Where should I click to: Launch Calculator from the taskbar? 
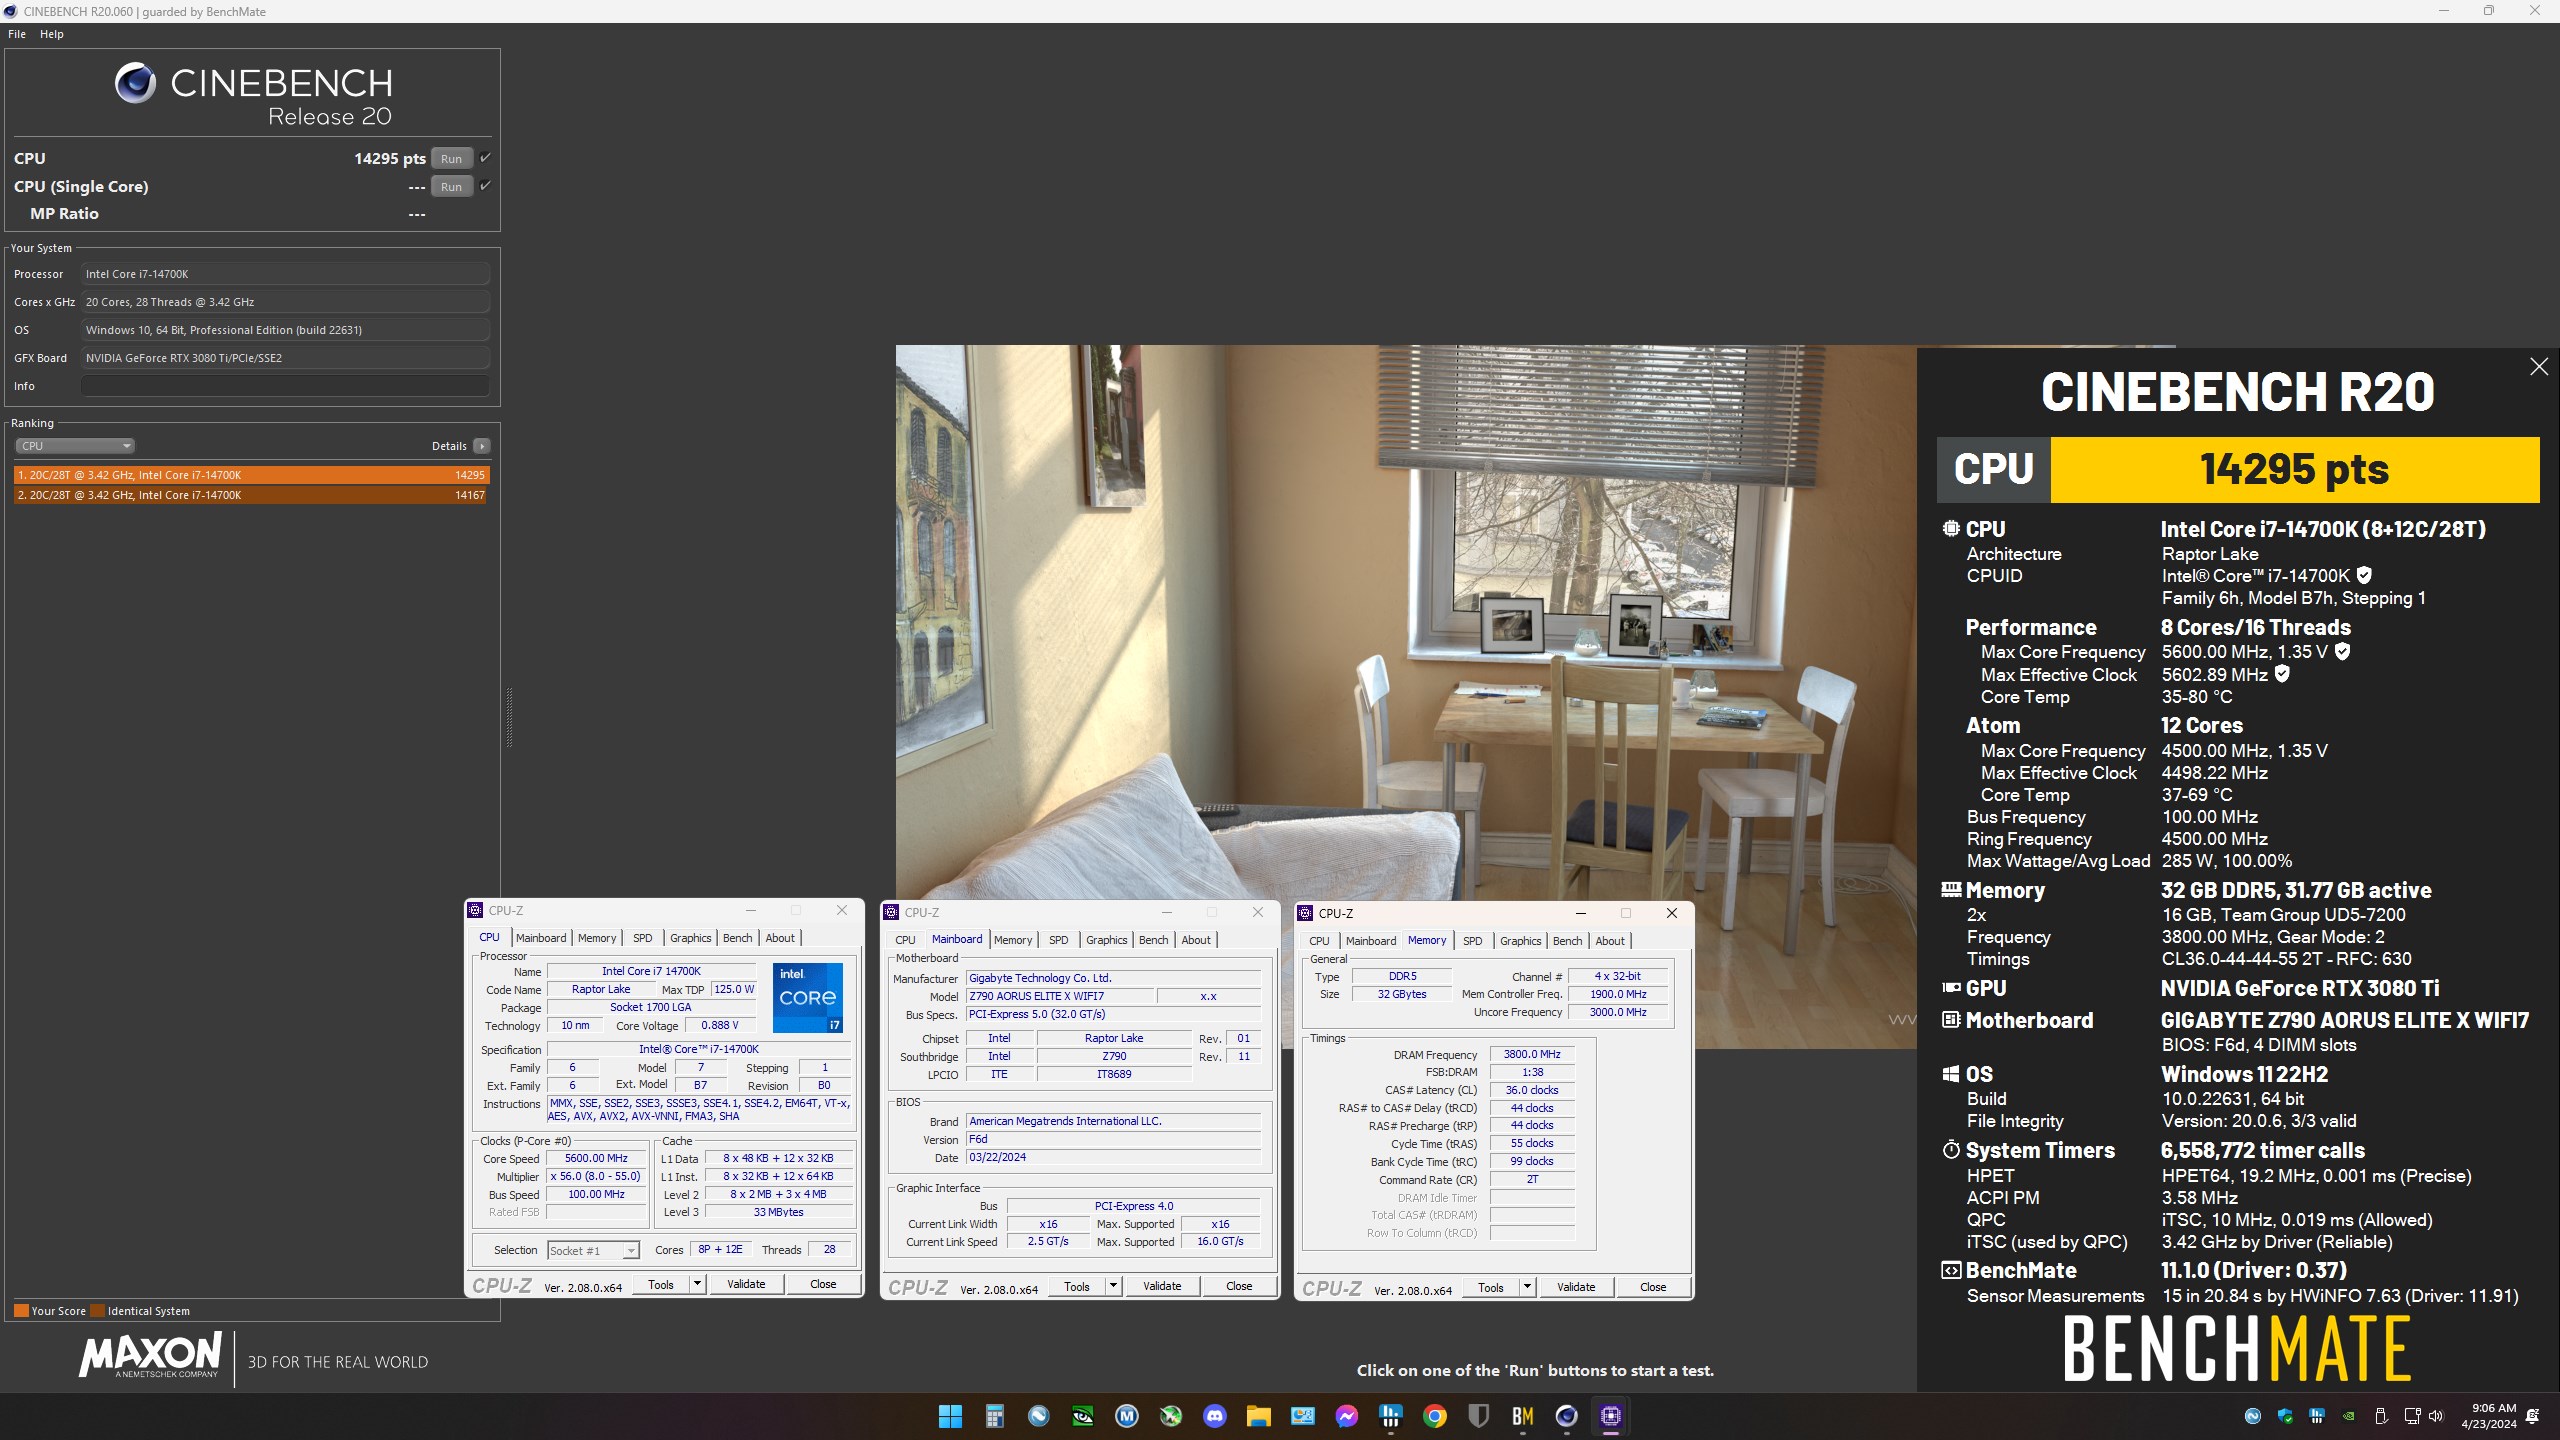(994, 1416)
